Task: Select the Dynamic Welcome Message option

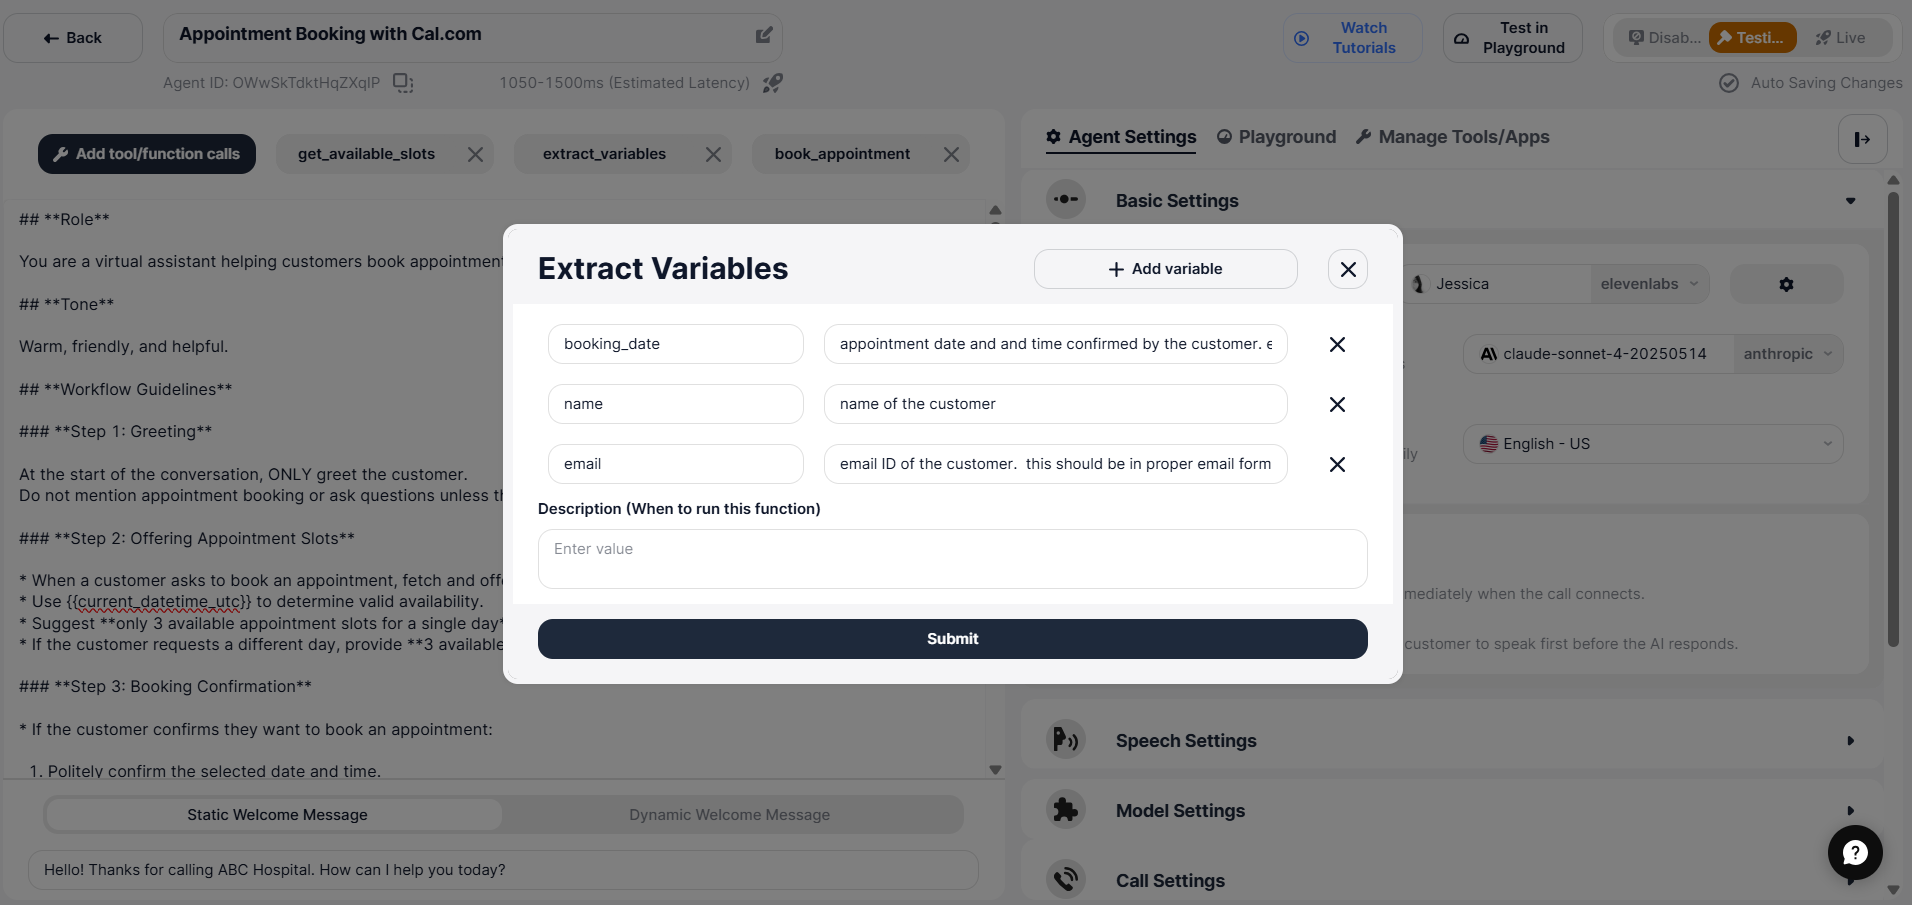Action: coord(729,814)
